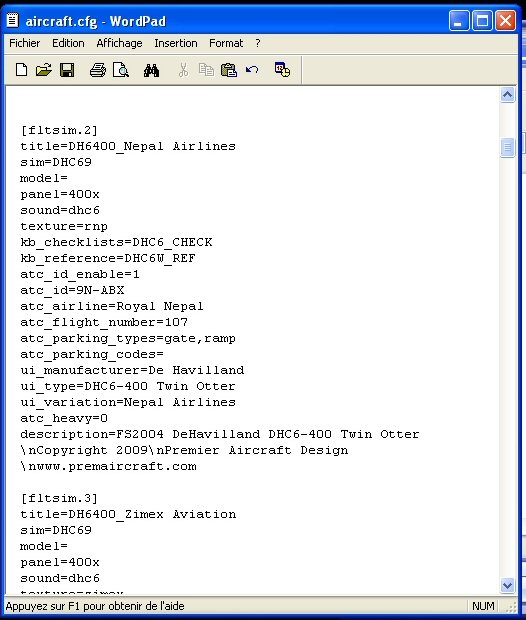This screenshot has height=620, width=526.
Task: Save the file with the floppy disk icon
Action: pos(67,70)
